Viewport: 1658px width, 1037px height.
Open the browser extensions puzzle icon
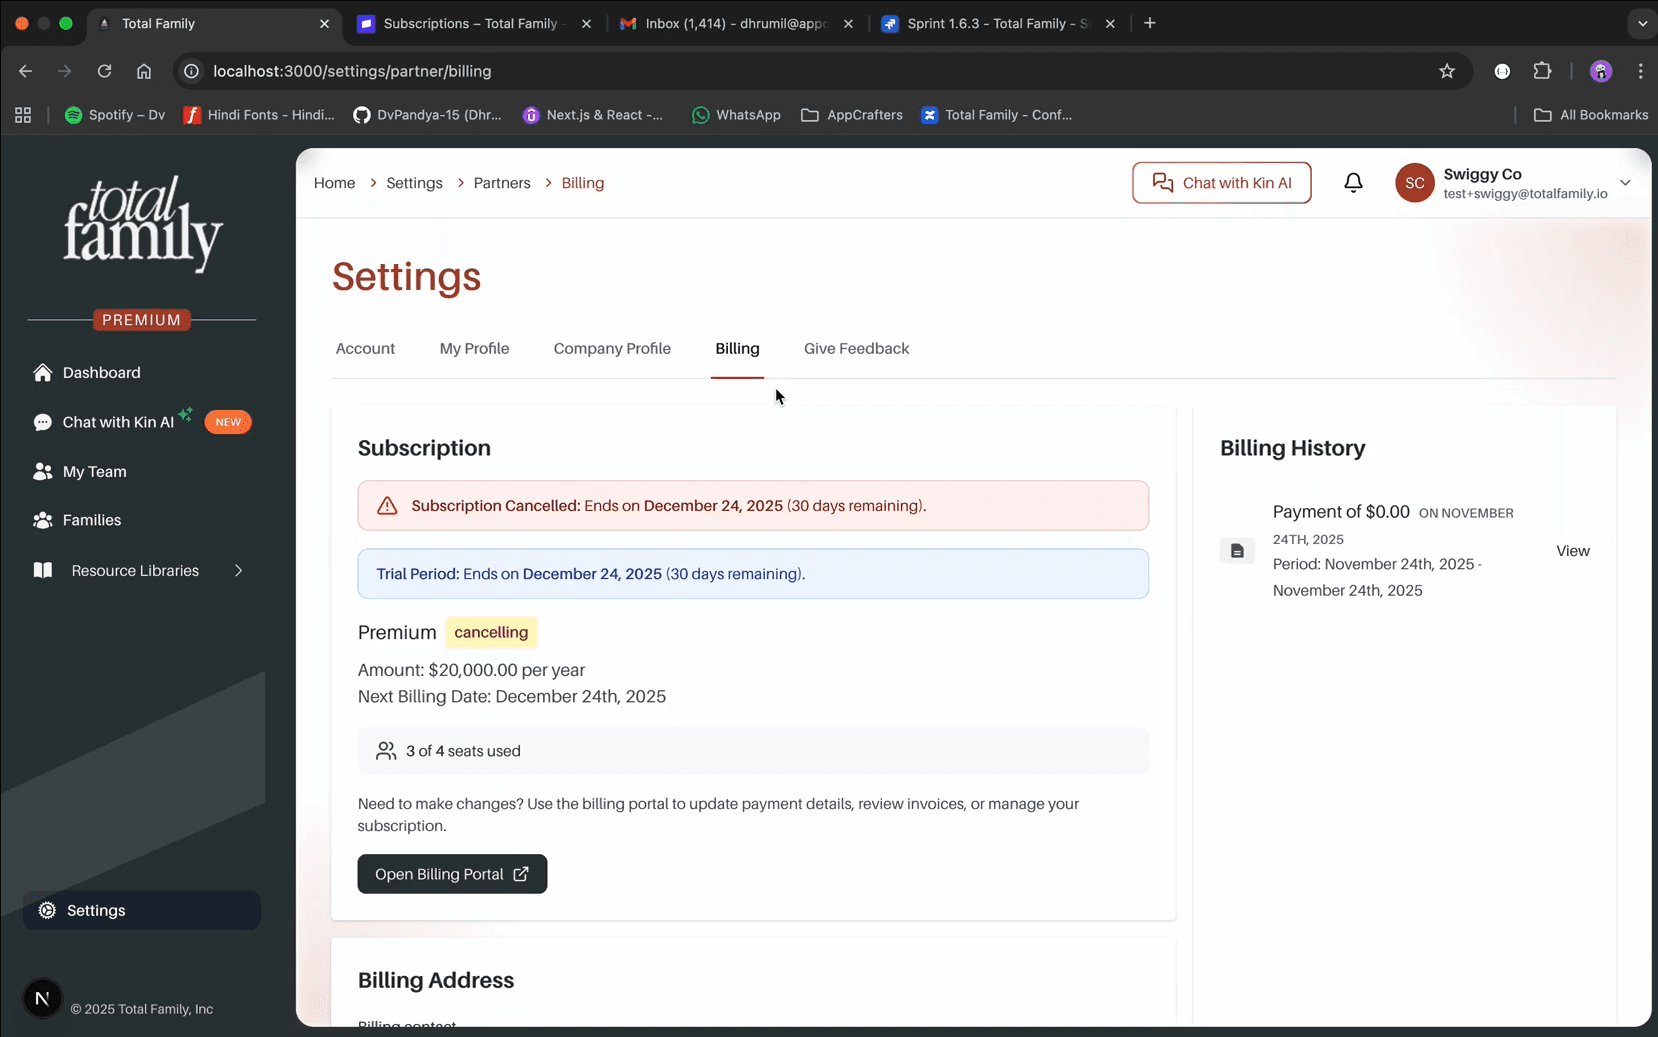pos(1542,71)
